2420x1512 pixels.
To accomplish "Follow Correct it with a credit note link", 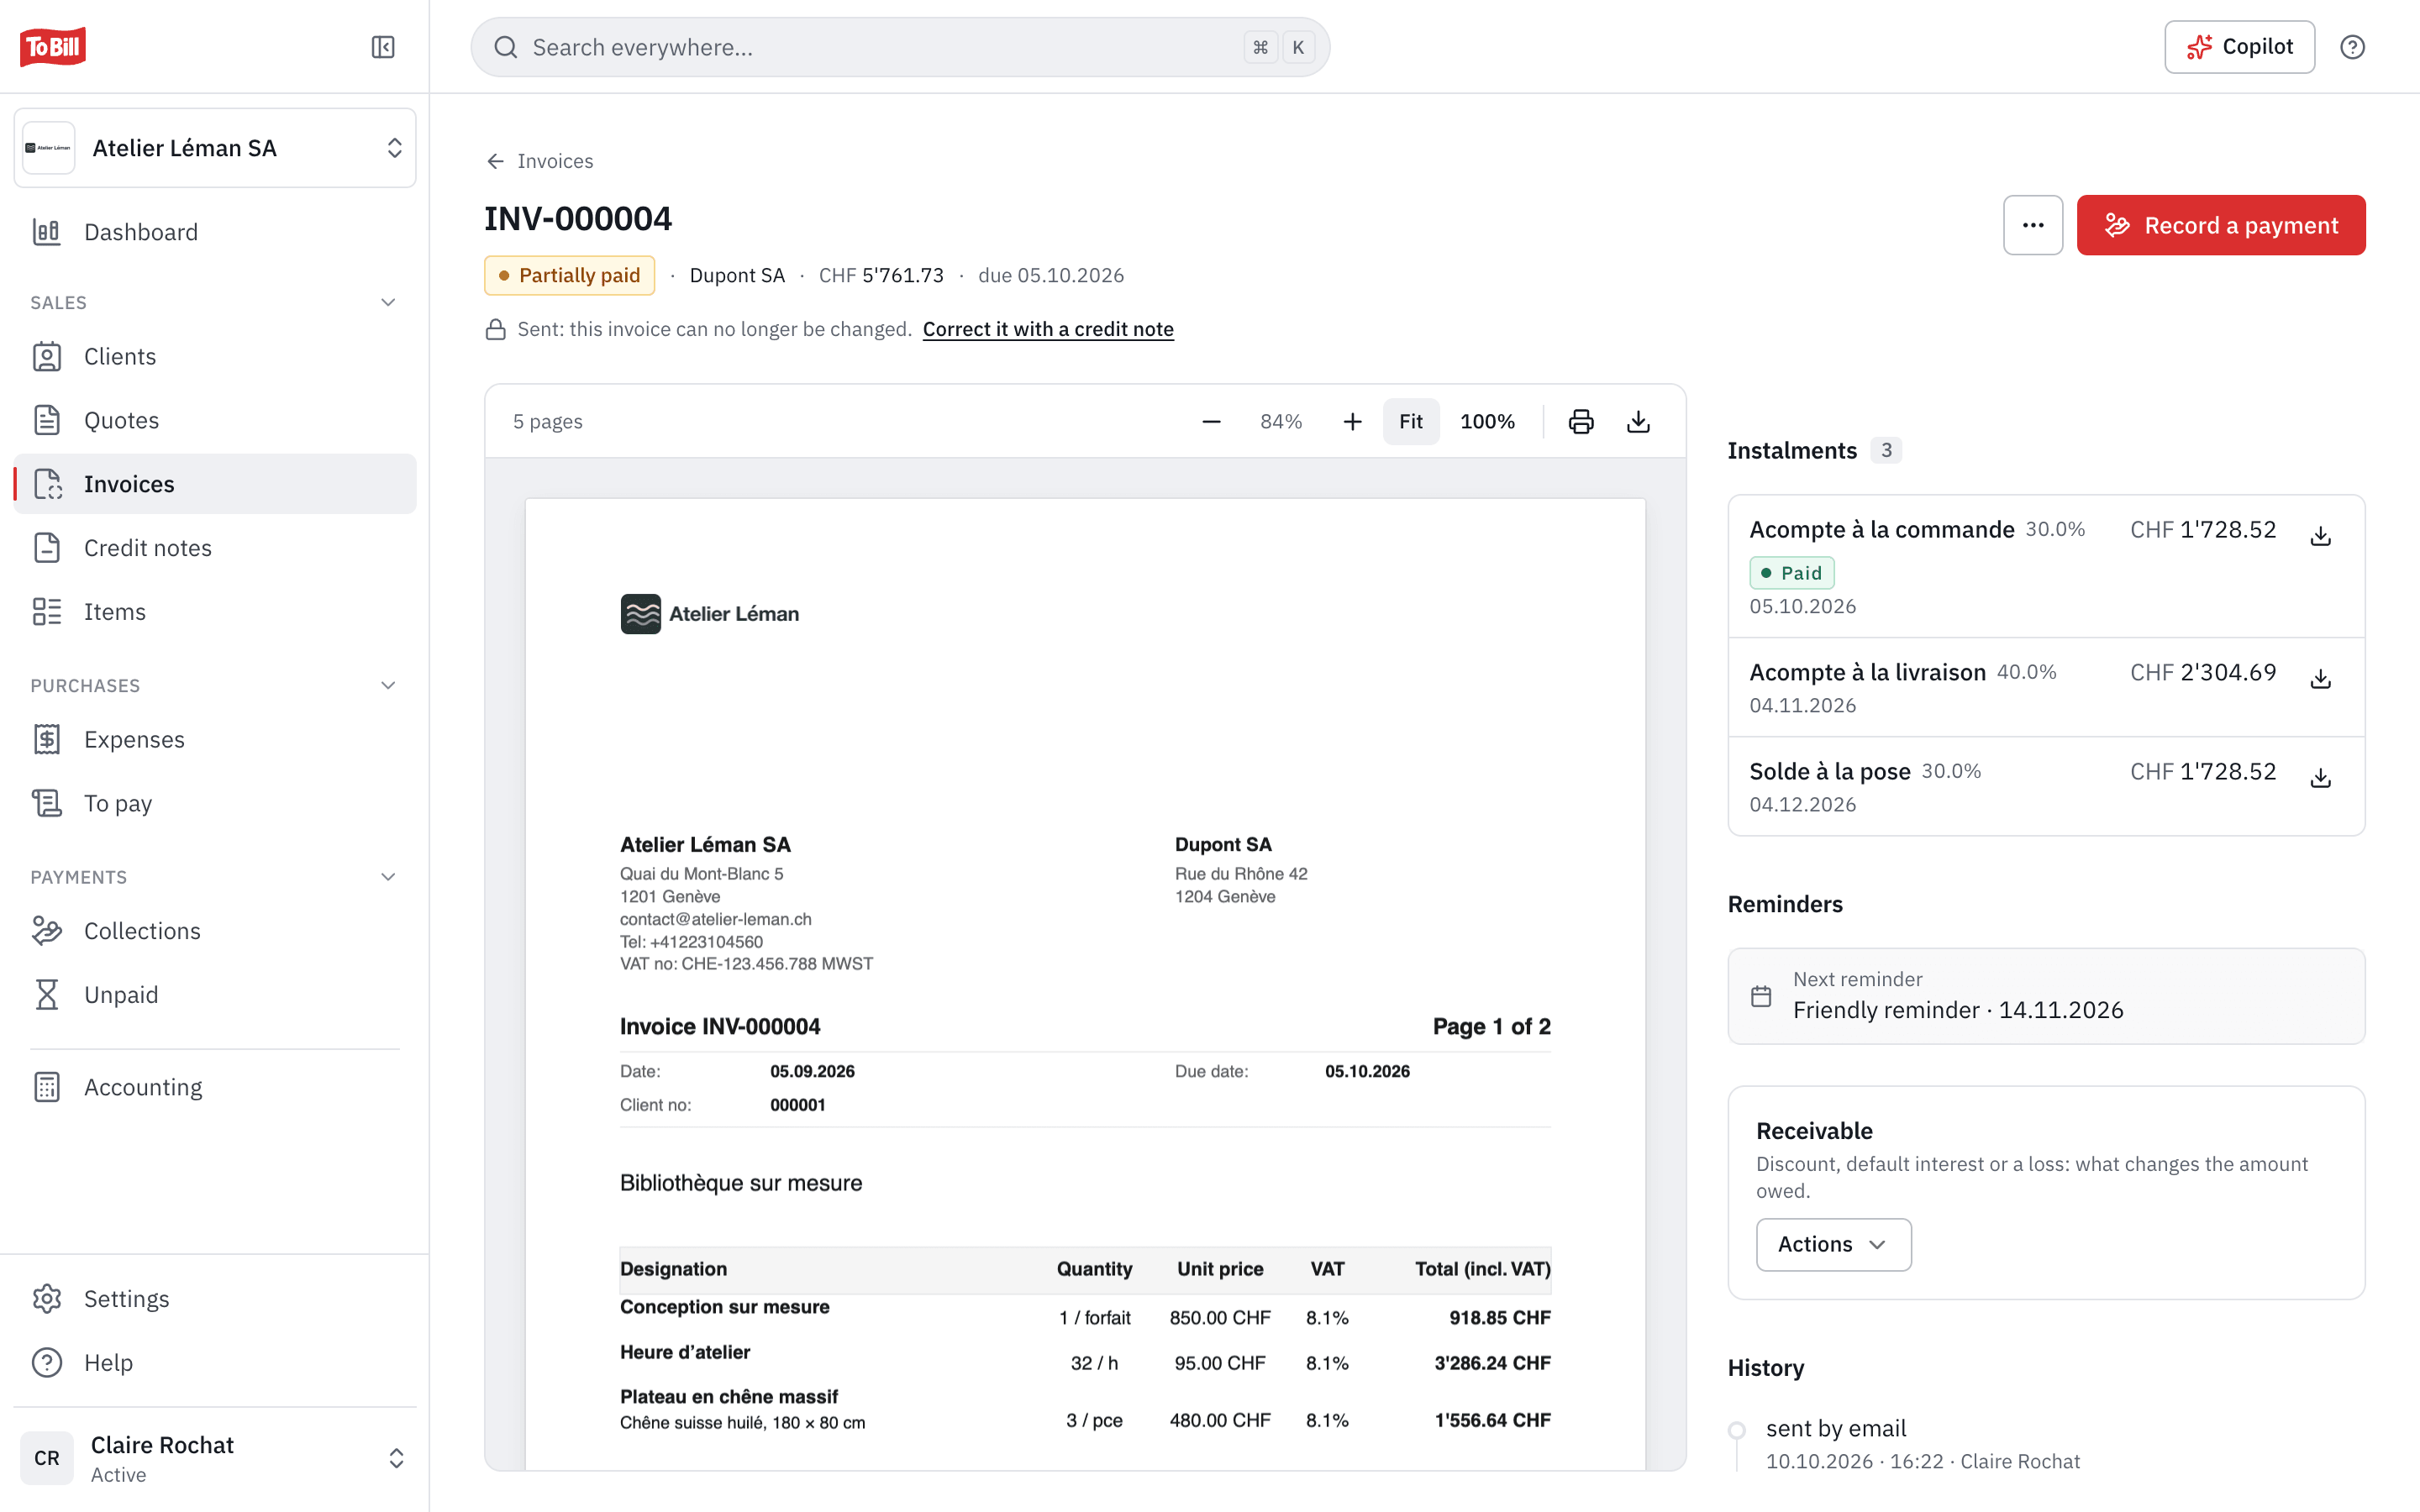I will click(1048, 329).
